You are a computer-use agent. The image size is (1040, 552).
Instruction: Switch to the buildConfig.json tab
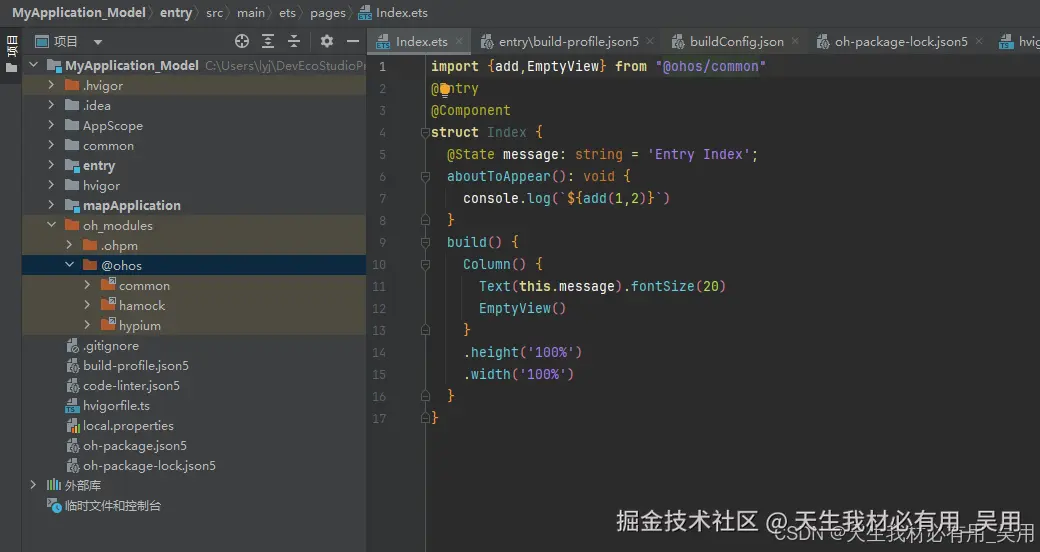[736, 41]
